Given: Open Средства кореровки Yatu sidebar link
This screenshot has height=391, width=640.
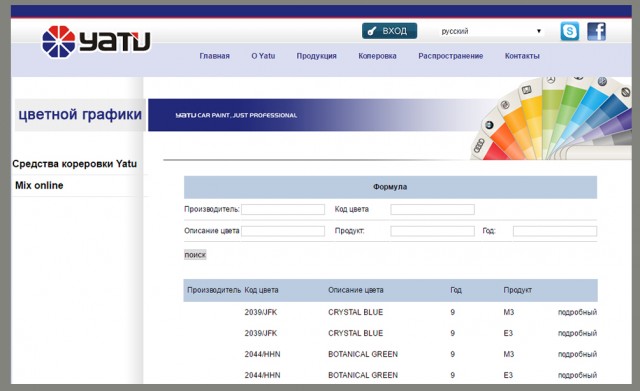Looking at the screenshot, I should click(x=74, y=164).
